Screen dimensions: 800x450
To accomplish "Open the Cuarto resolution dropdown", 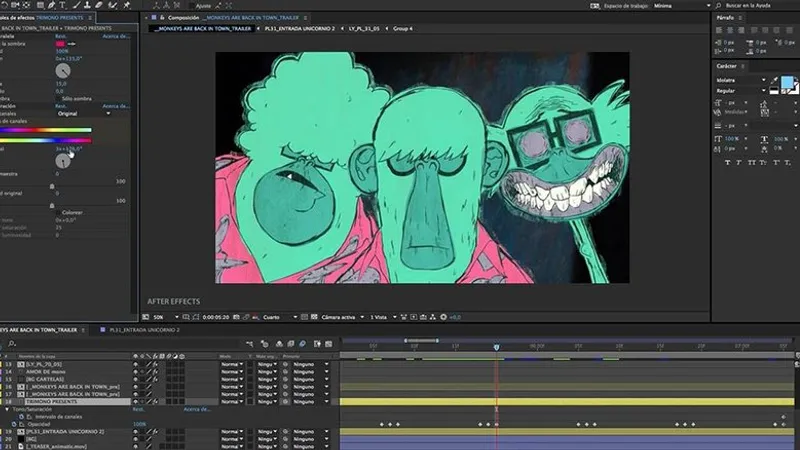I will [280, 317].
